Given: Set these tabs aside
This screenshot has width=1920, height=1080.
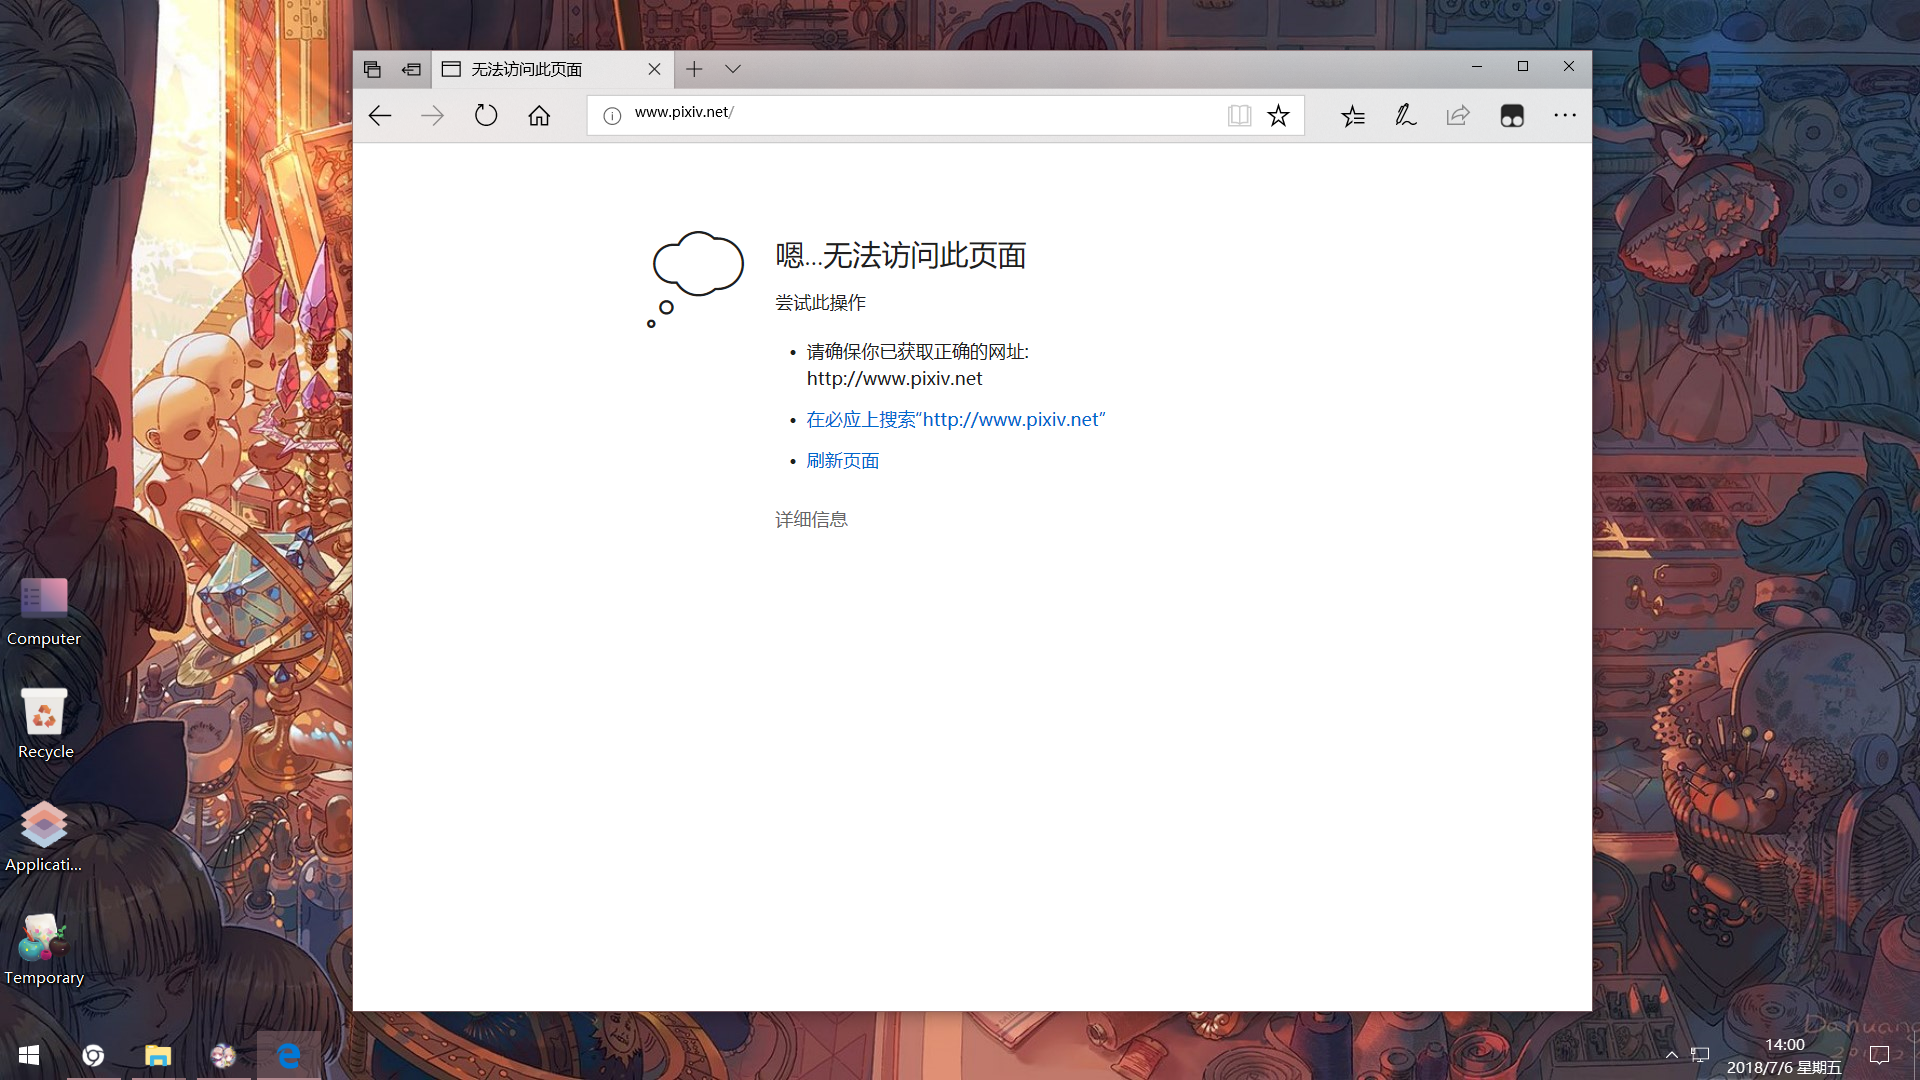Looking at the screenshot, I should [x=411, y=69].
